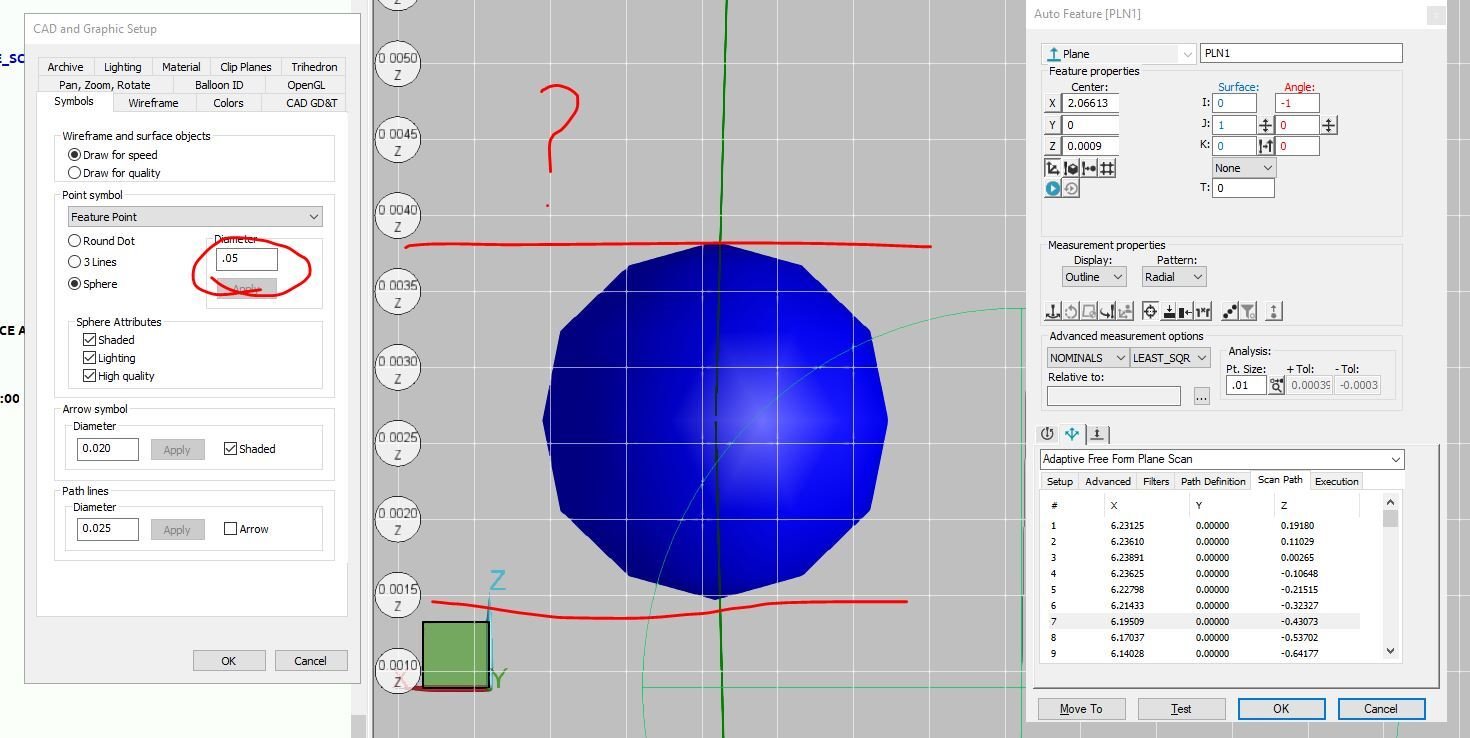The height and width of the screenshot is (738, 1470).
Task: Toggle polar/cartesian coordinates icon under Center
Action: 1053,168
